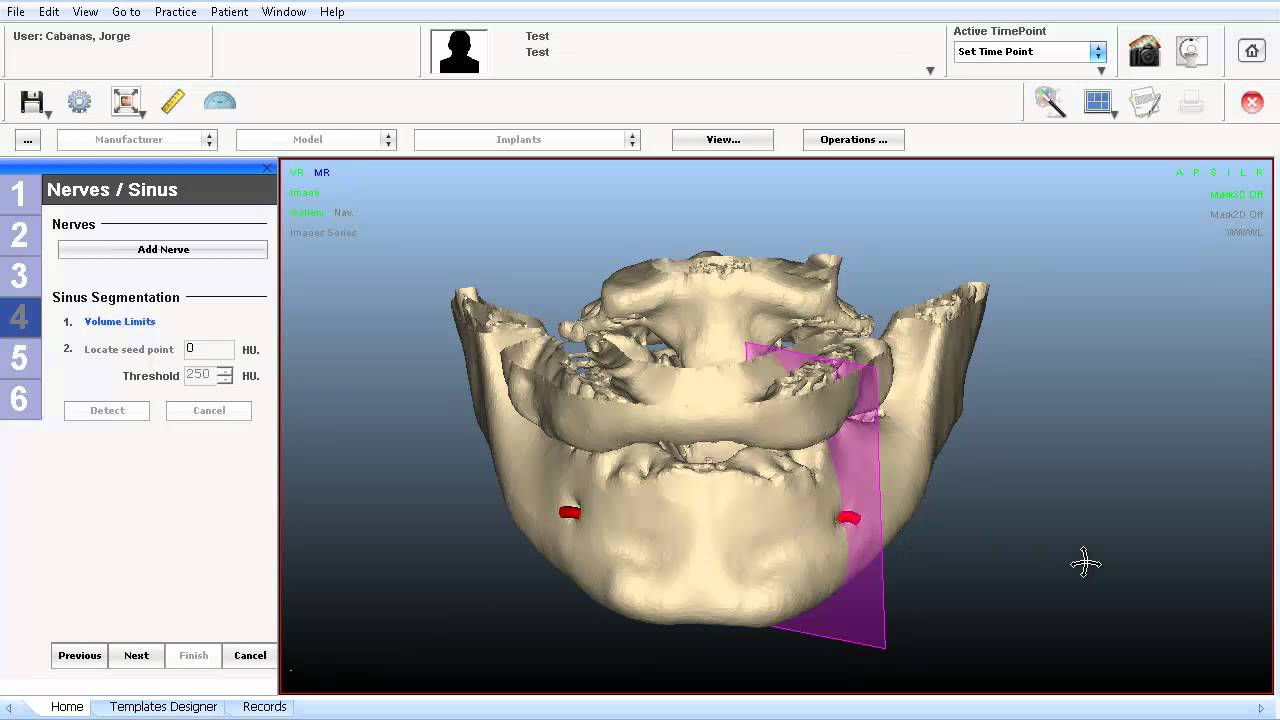
Task: Click the Home house icon
Action: (x=1252, y=51)
